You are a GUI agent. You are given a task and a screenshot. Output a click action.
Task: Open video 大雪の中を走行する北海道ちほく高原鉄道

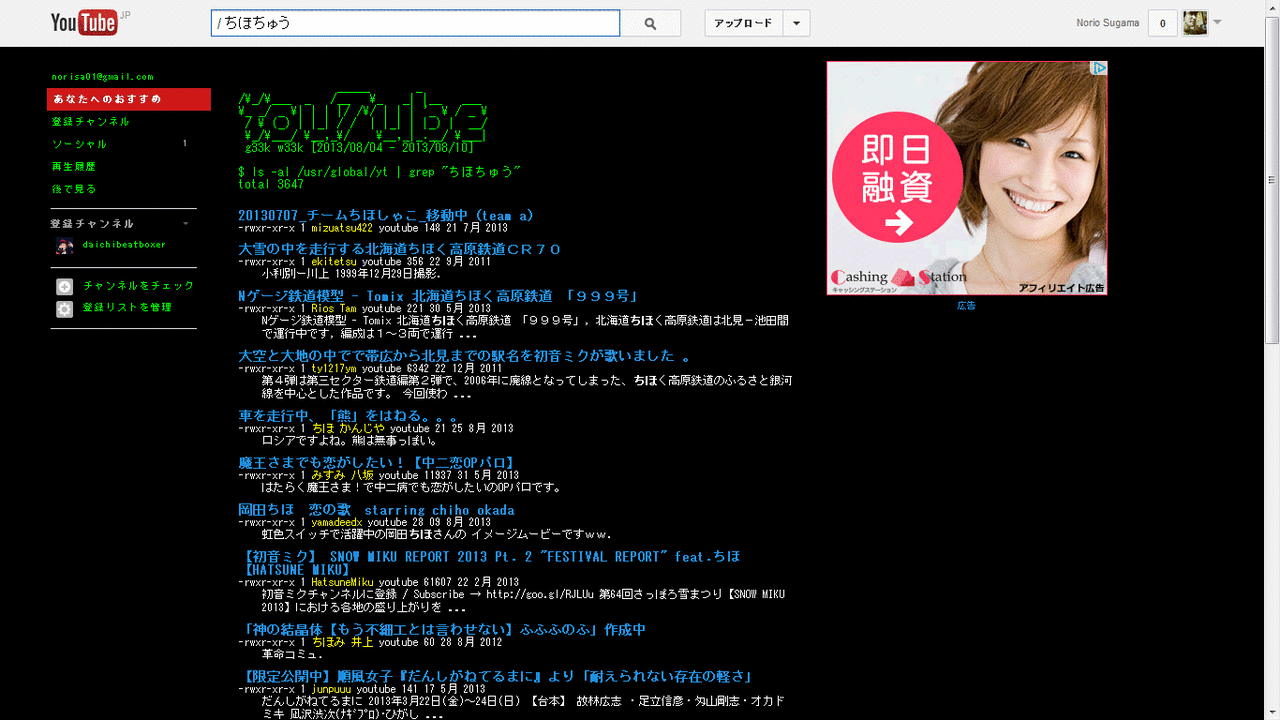(400, 249)
